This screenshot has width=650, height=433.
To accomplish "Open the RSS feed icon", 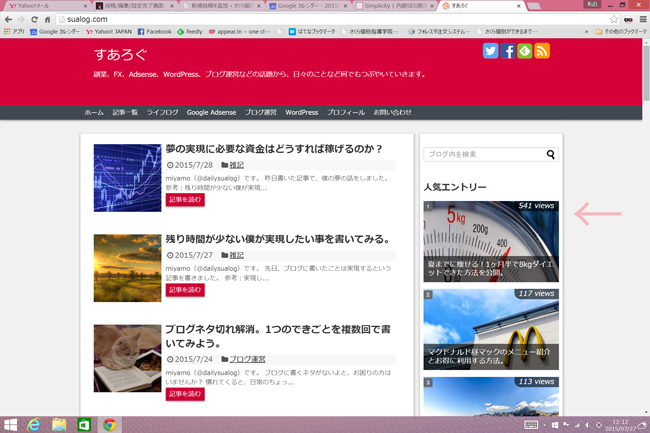I will point(542,51).
